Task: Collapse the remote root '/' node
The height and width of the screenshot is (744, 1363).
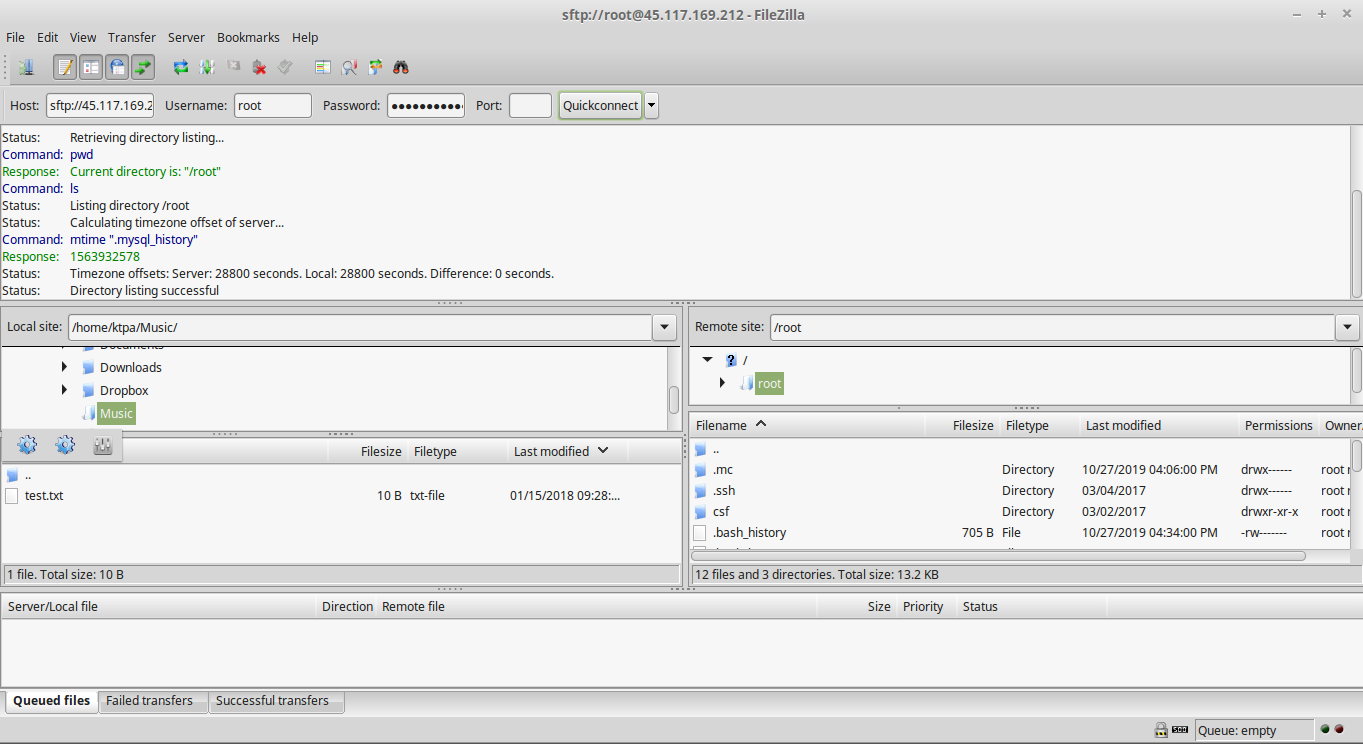Action: 708,360
